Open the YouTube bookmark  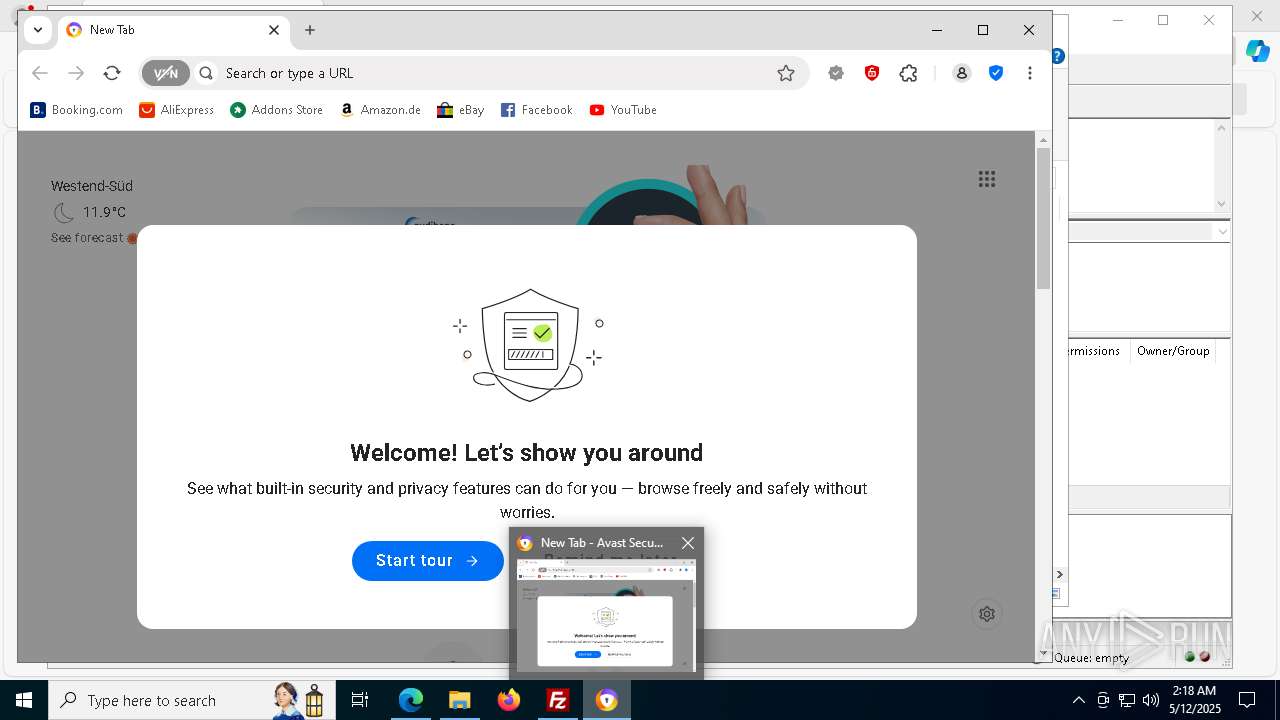[x=623, y=110]
